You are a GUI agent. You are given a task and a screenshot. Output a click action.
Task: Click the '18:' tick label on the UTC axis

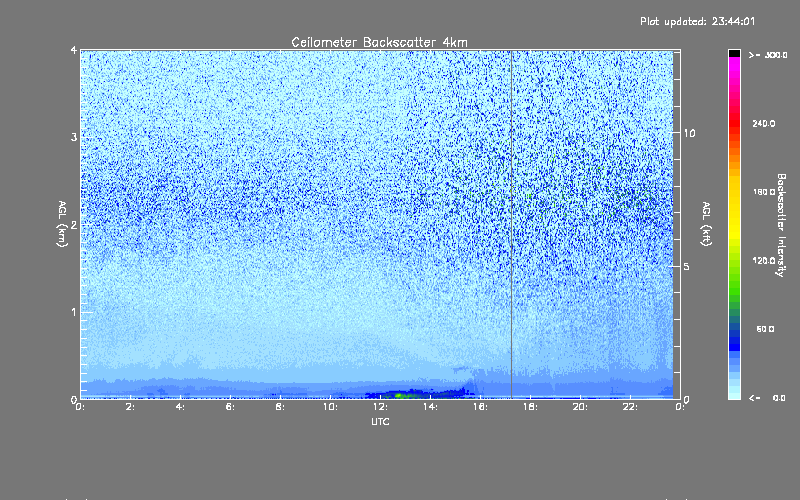pos(530,407)
